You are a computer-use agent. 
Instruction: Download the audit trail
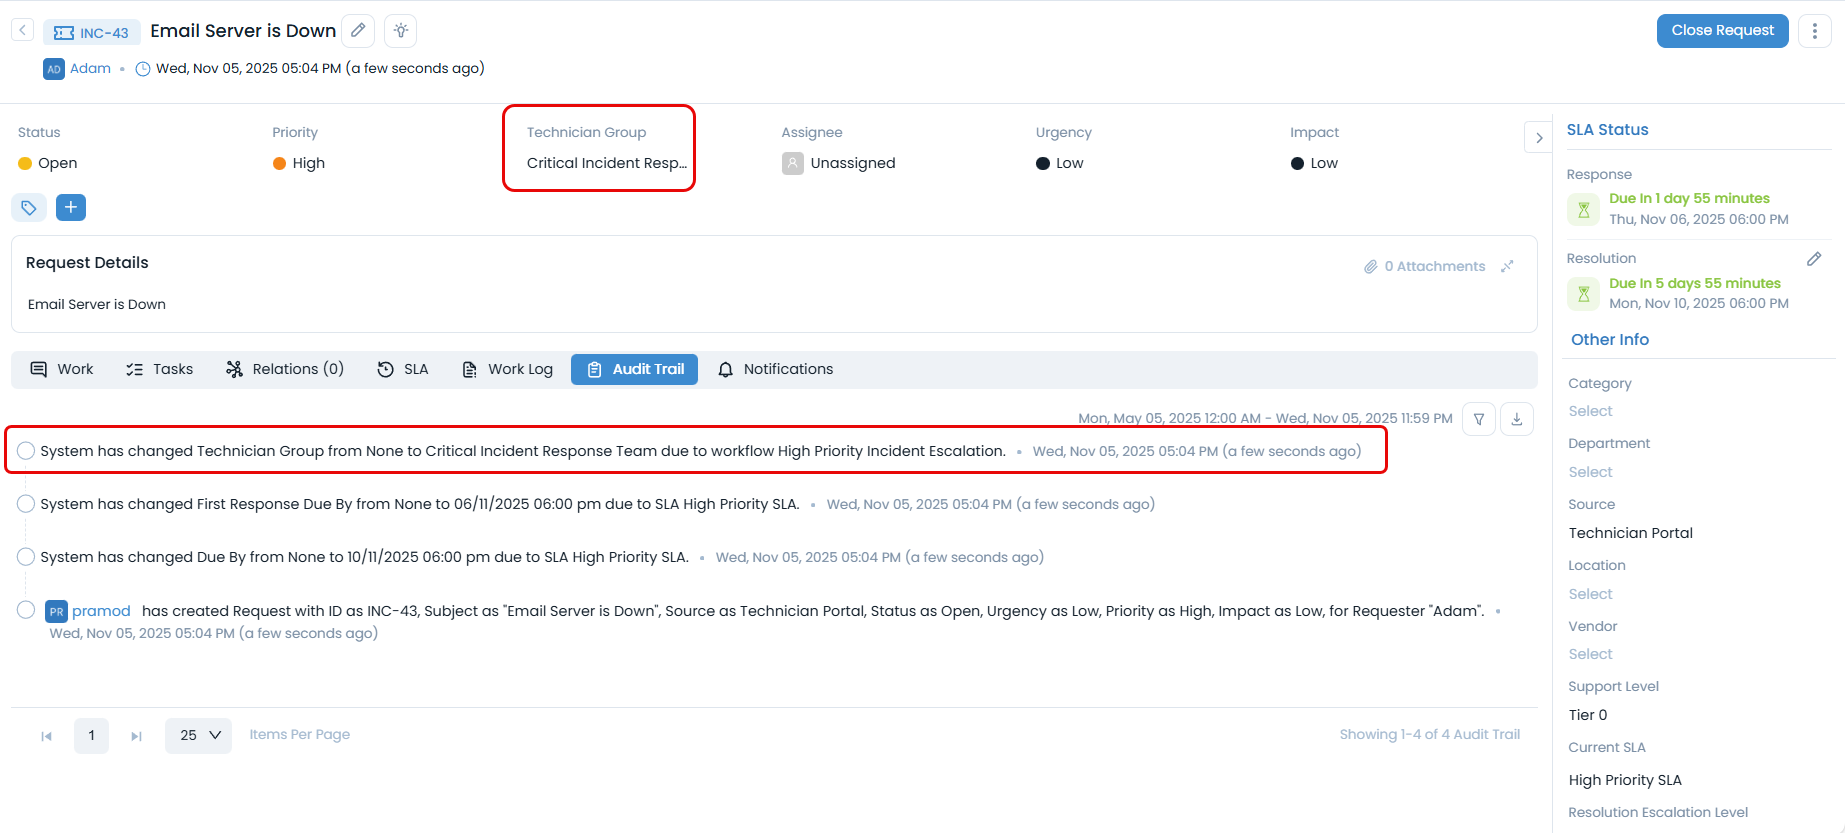(1517, 419)
